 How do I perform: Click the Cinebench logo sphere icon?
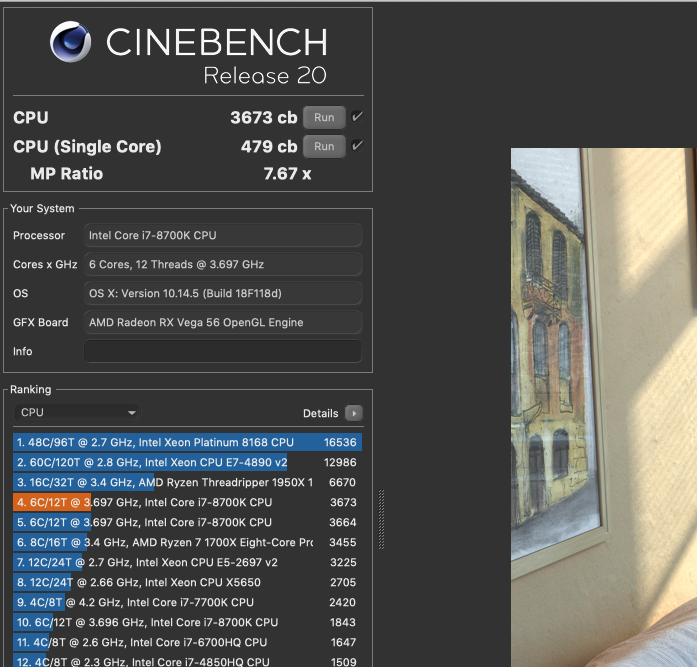pyautogui.click(x=71, y=41)
